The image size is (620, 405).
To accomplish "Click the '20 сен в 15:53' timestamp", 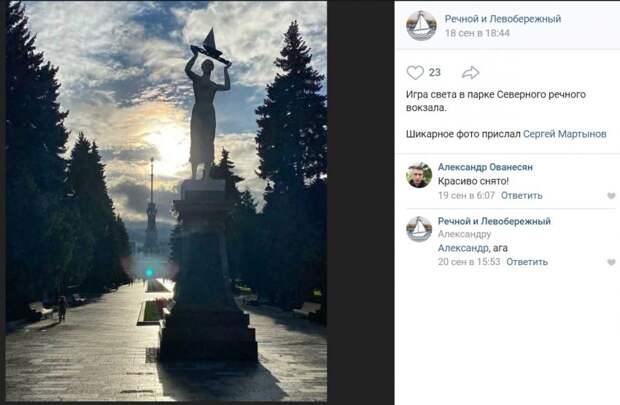I will pyautogui.click(x=469, y=262).
